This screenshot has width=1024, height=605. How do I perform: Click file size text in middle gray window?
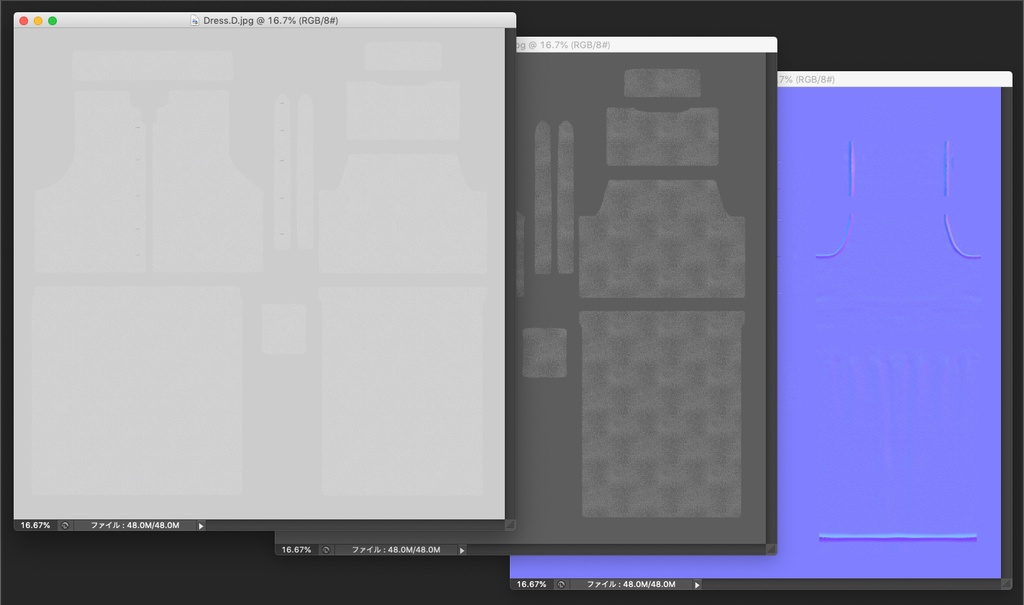396,549
